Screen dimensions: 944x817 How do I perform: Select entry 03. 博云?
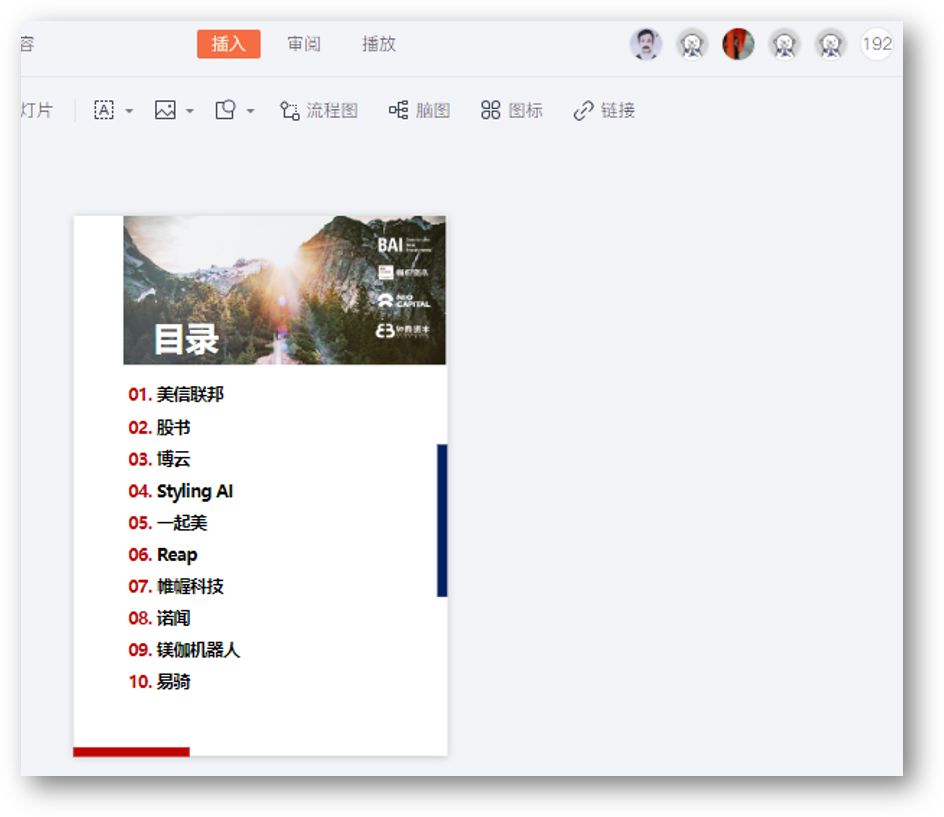pyautogui.click(x=160, y=459)
